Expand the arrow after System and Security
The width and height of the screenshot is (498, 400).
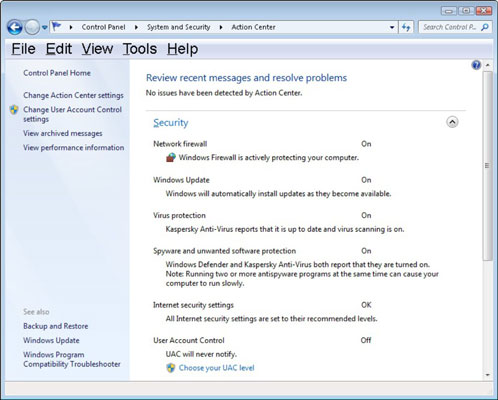(221, 27)
